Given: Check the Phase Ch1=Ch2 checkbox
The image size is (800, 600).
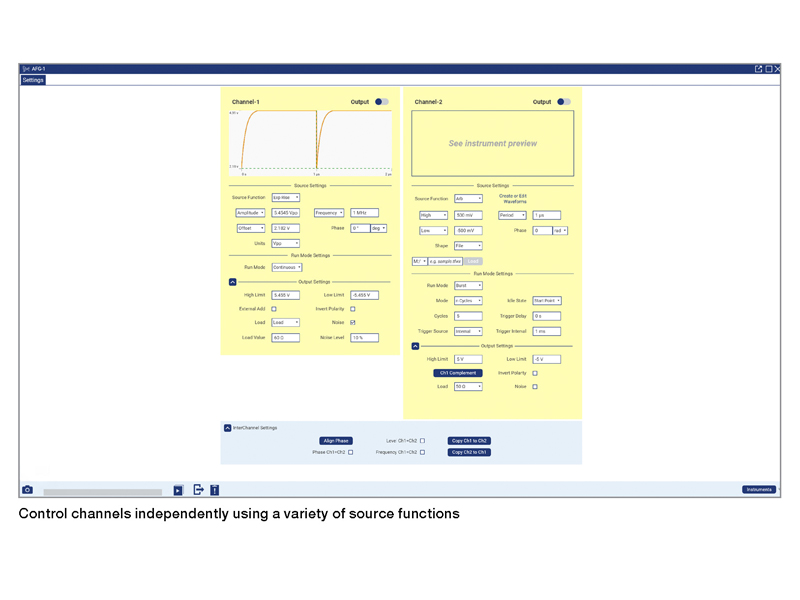Looking at the screenshot, I should click(351, 452).
